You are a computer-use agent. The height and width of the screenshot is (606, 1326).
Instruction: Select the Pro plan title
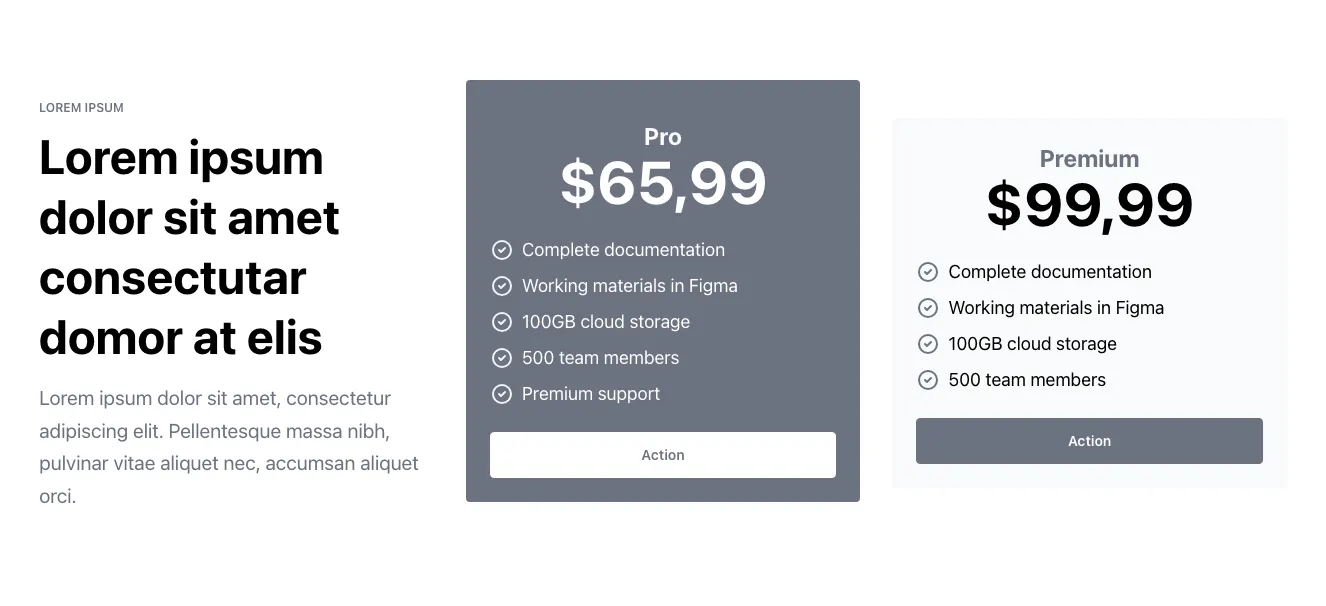(662, 137)
